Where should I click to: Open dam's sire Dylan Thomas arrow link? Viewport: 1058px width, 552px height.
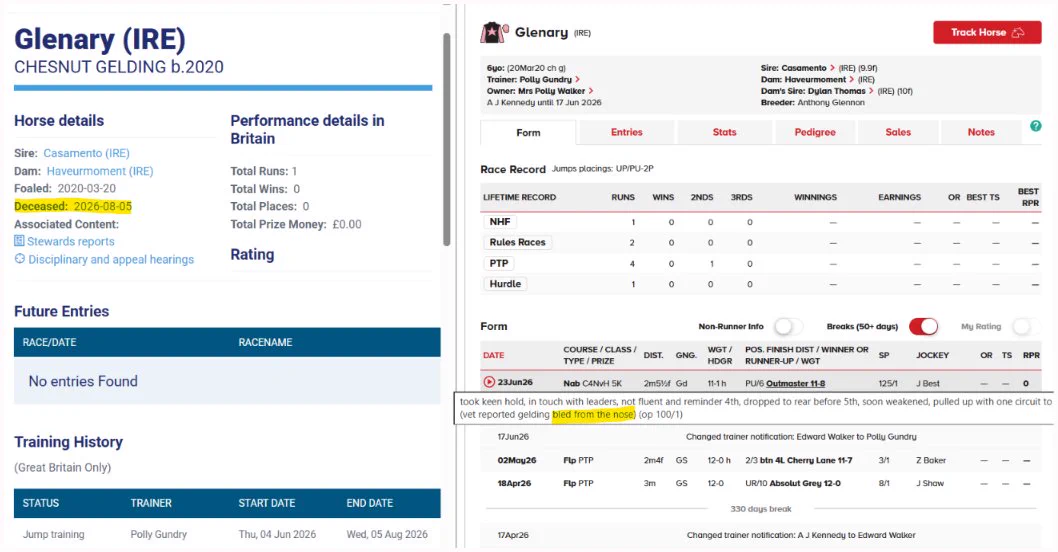point(870,91)
